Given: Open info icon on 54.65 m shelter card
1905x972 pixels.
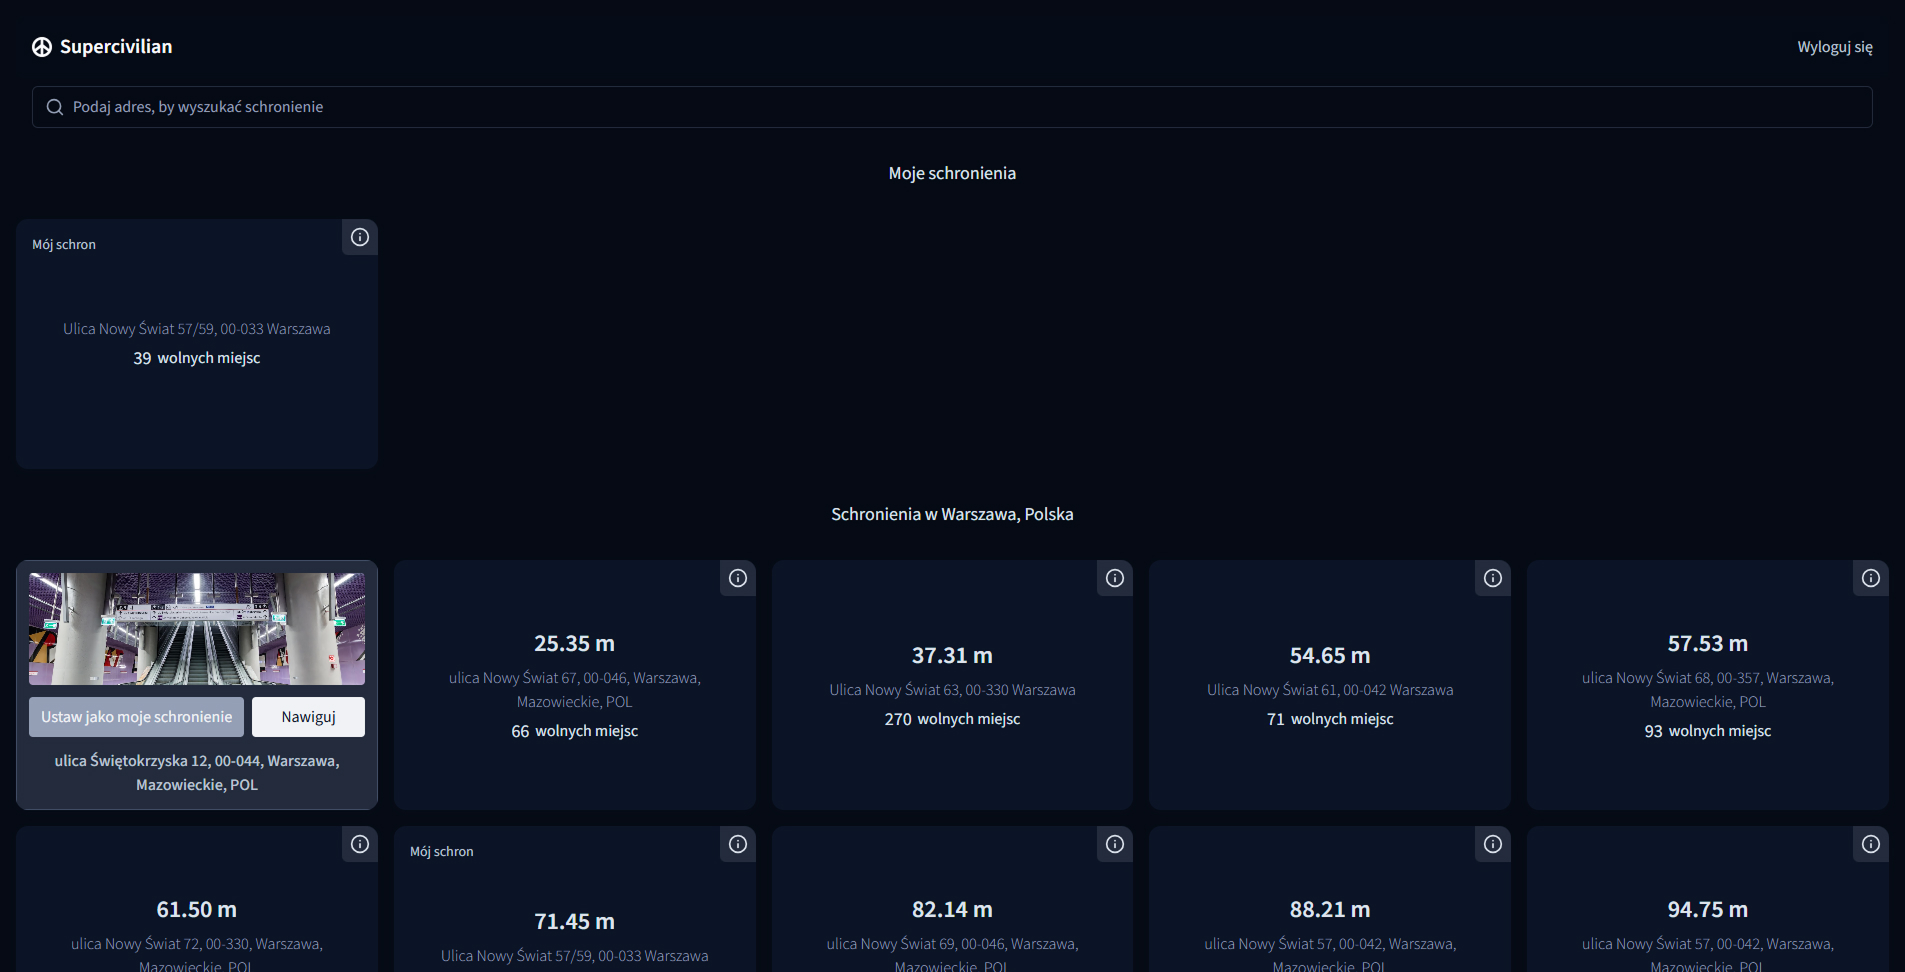Looking at the screenshot, I should click(x=1493, y=578).
